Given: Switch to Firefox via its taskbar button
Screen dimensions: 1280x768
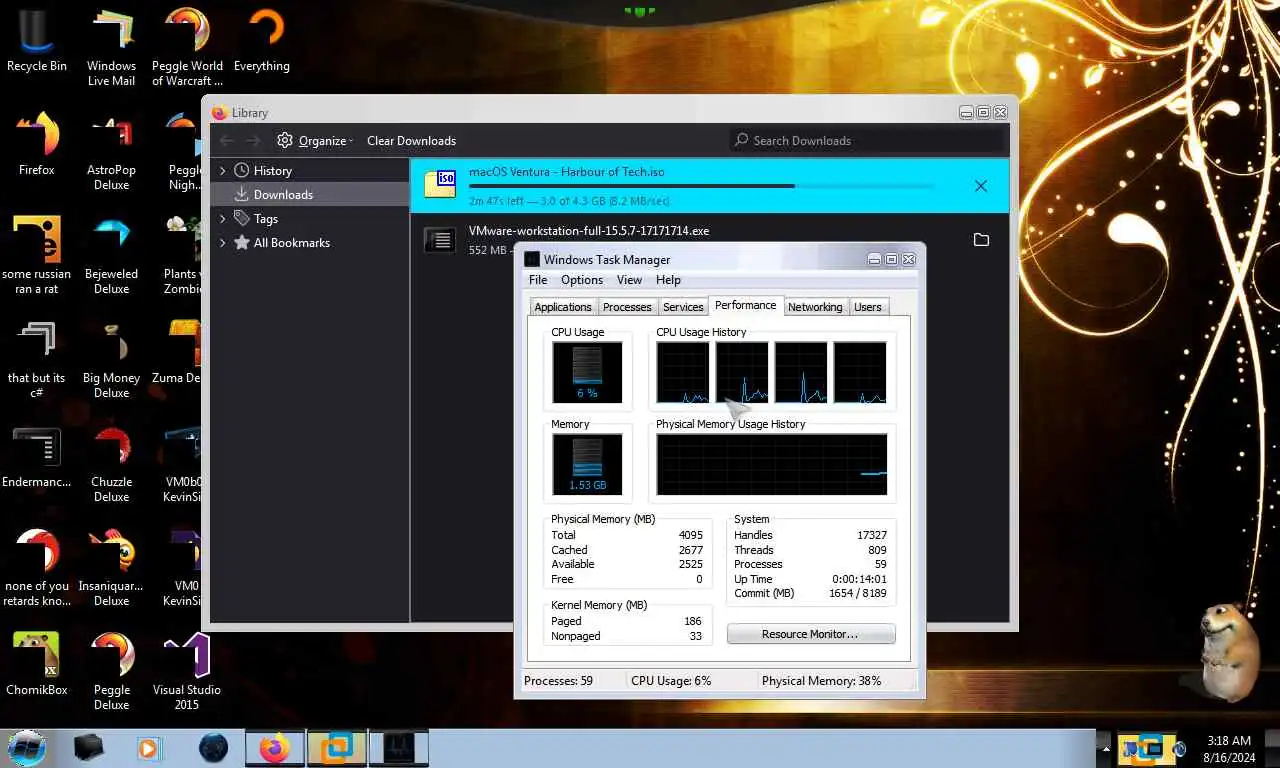Looking at the screenshot, I should tap(274, 748).
